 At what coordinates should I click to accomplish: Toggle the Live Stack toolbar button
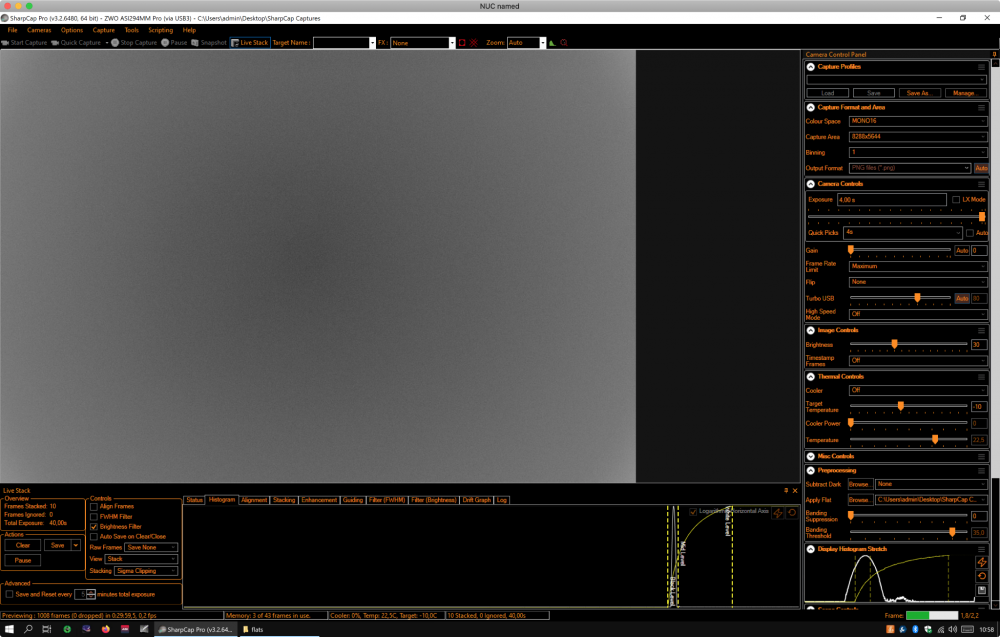(250, 43)
